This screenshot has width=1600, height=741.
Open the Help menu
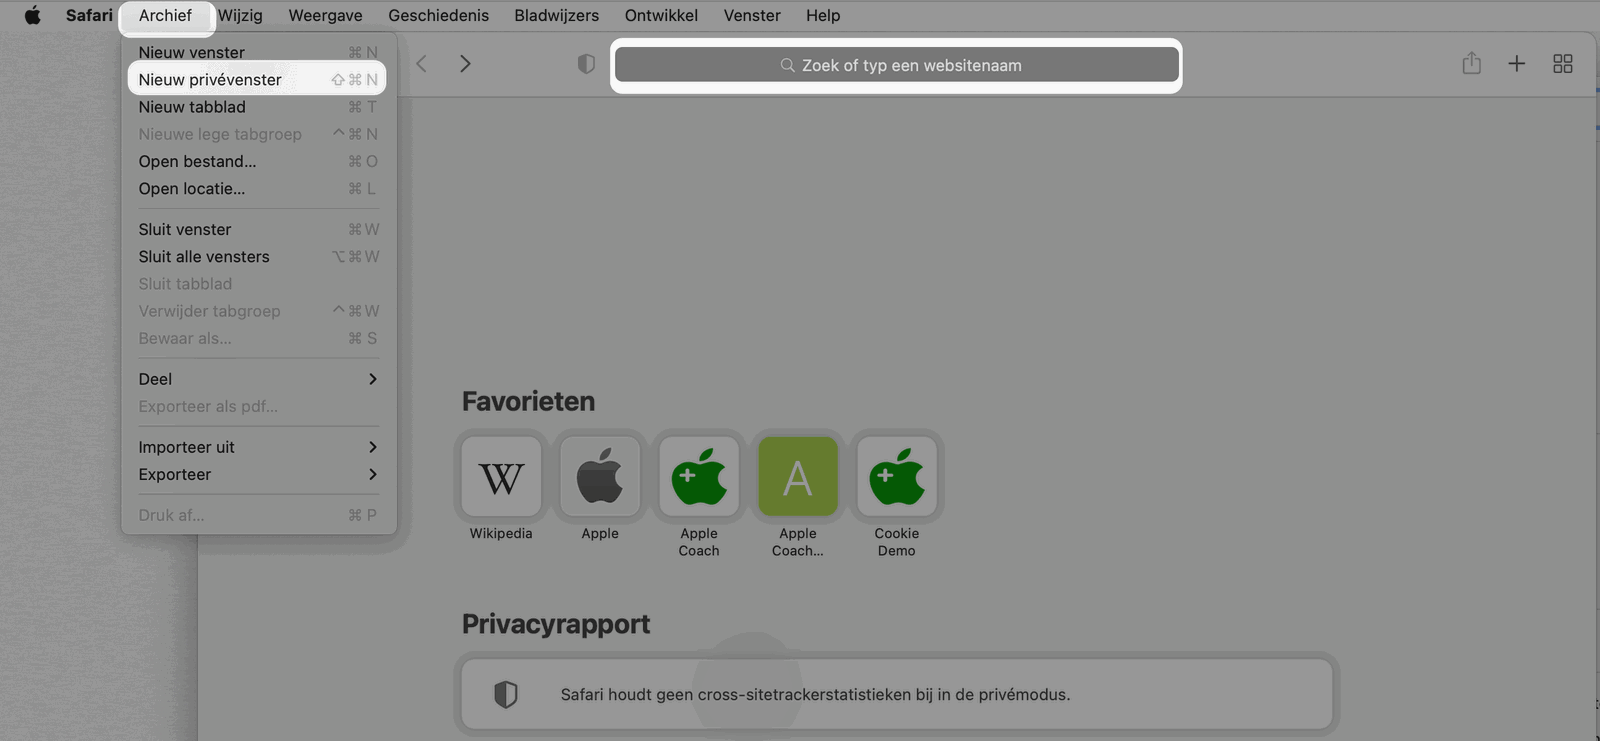pos(823,15)
